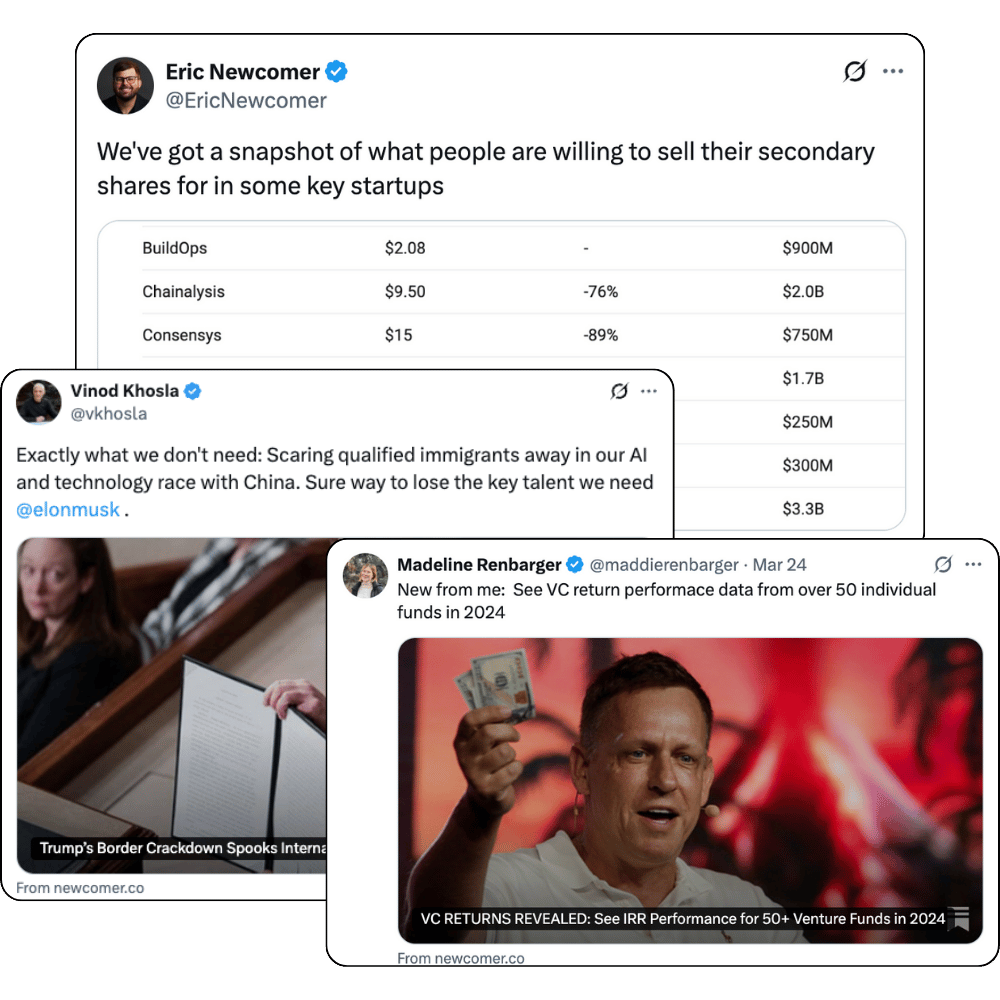Click Eric Newcomer's verified badge
1000x1000 pixels.
click(x=337, y=72)
